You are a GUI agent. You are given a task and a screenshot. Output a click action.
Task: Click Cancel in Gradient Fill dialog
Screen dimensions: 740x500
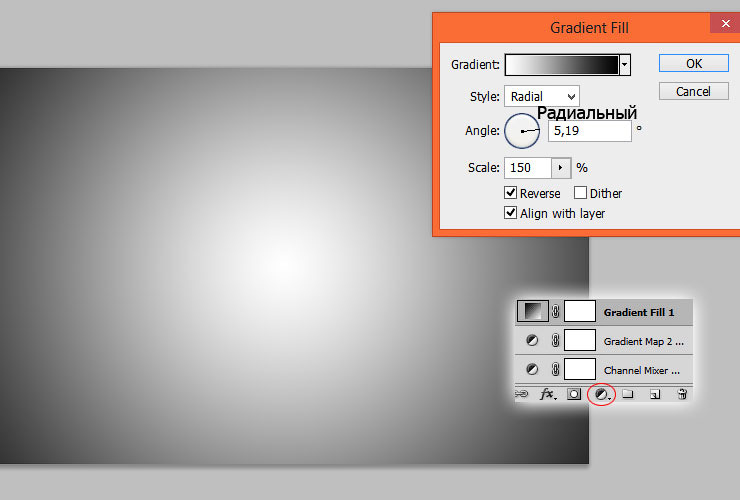[694, 91]
